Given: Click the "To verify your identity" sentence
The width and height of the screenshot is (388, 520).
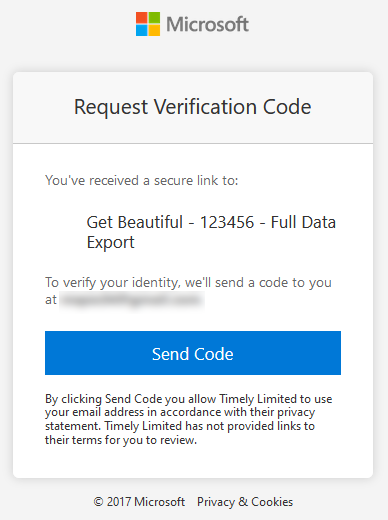Looking at the screenshot, I should [x=188, y=291].
